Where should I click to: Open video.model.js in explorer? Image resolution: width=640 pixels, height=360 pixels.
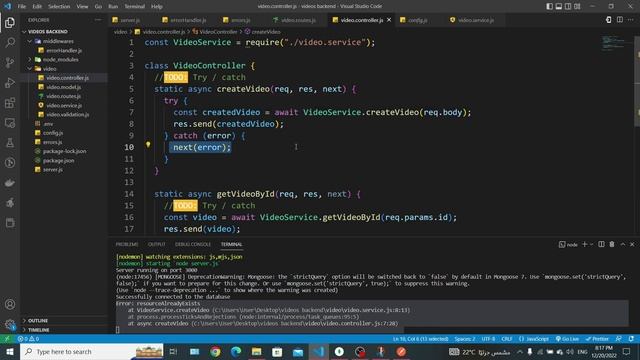click(x=64, y=87)
